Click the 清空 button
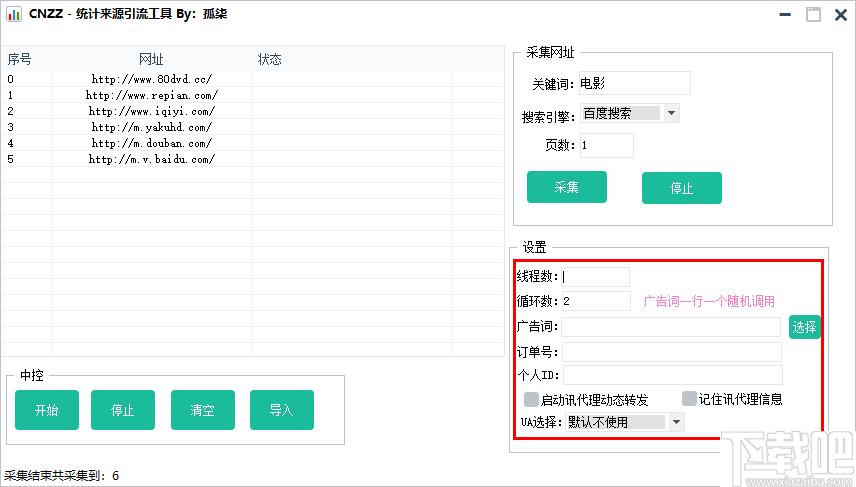This screenshot has width=856, height=487. 203,410
